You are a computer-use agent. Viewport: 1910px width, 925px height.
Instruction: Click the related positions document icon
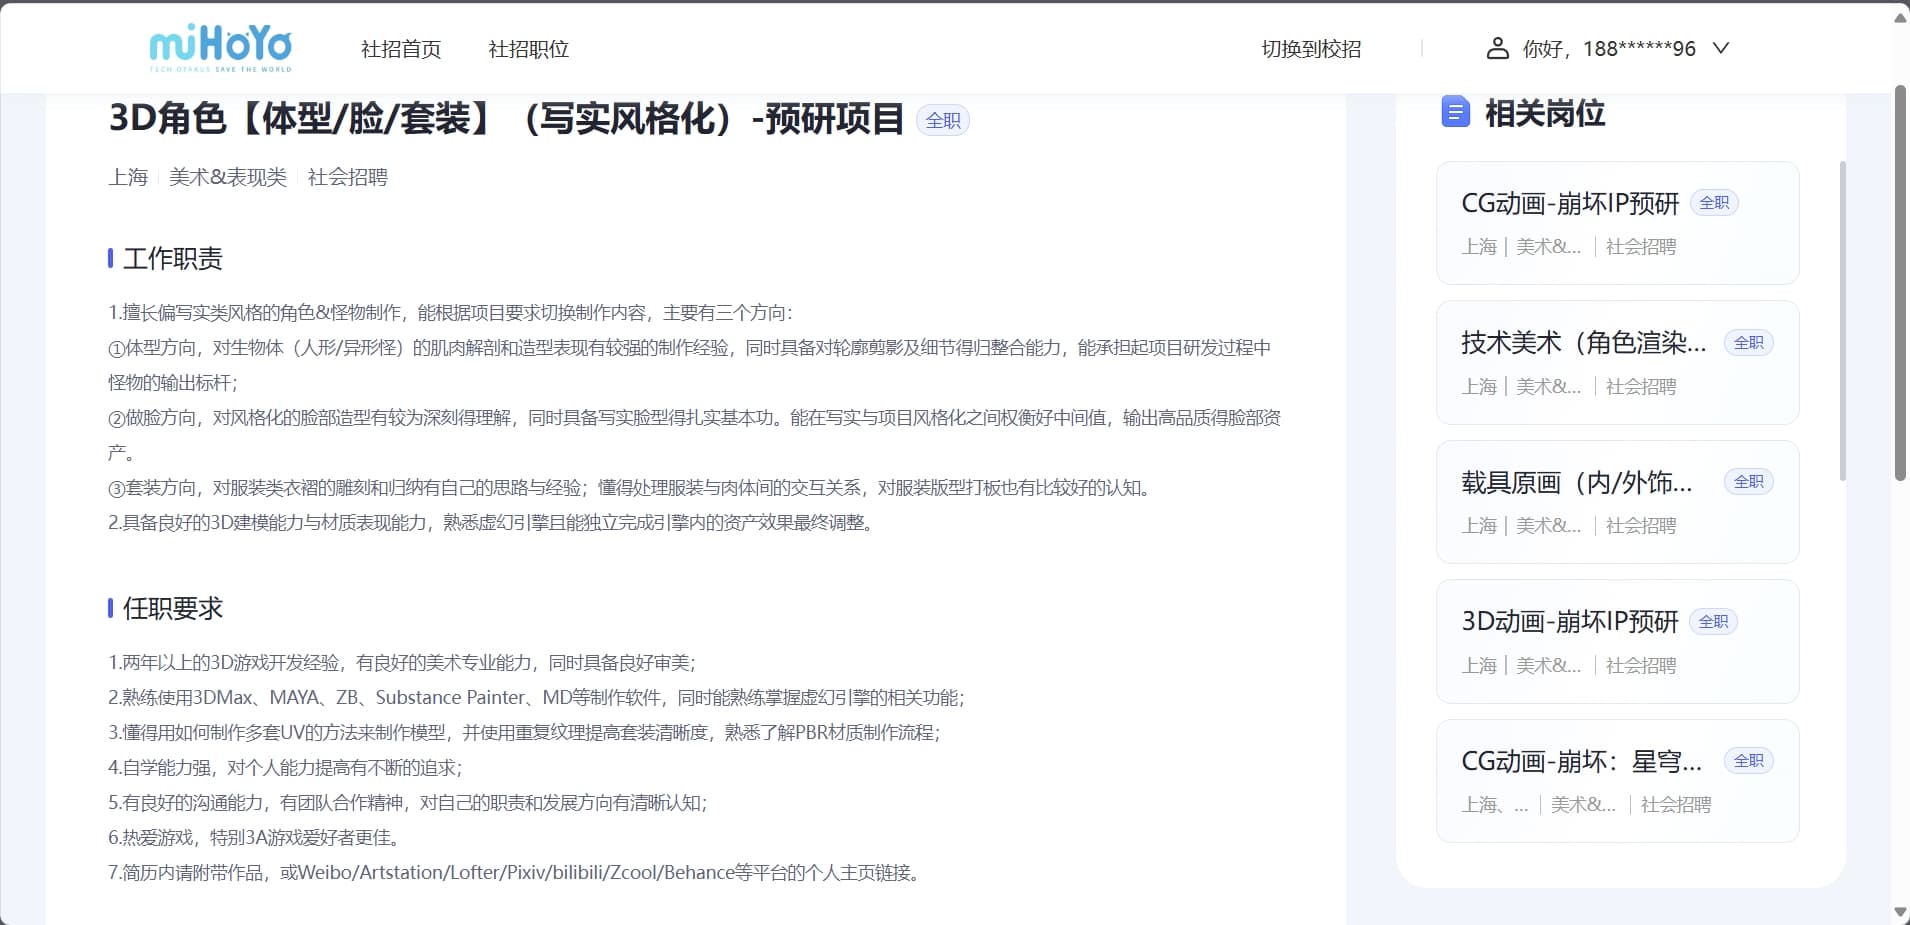pyautogui.click(x=1455, y=112)
